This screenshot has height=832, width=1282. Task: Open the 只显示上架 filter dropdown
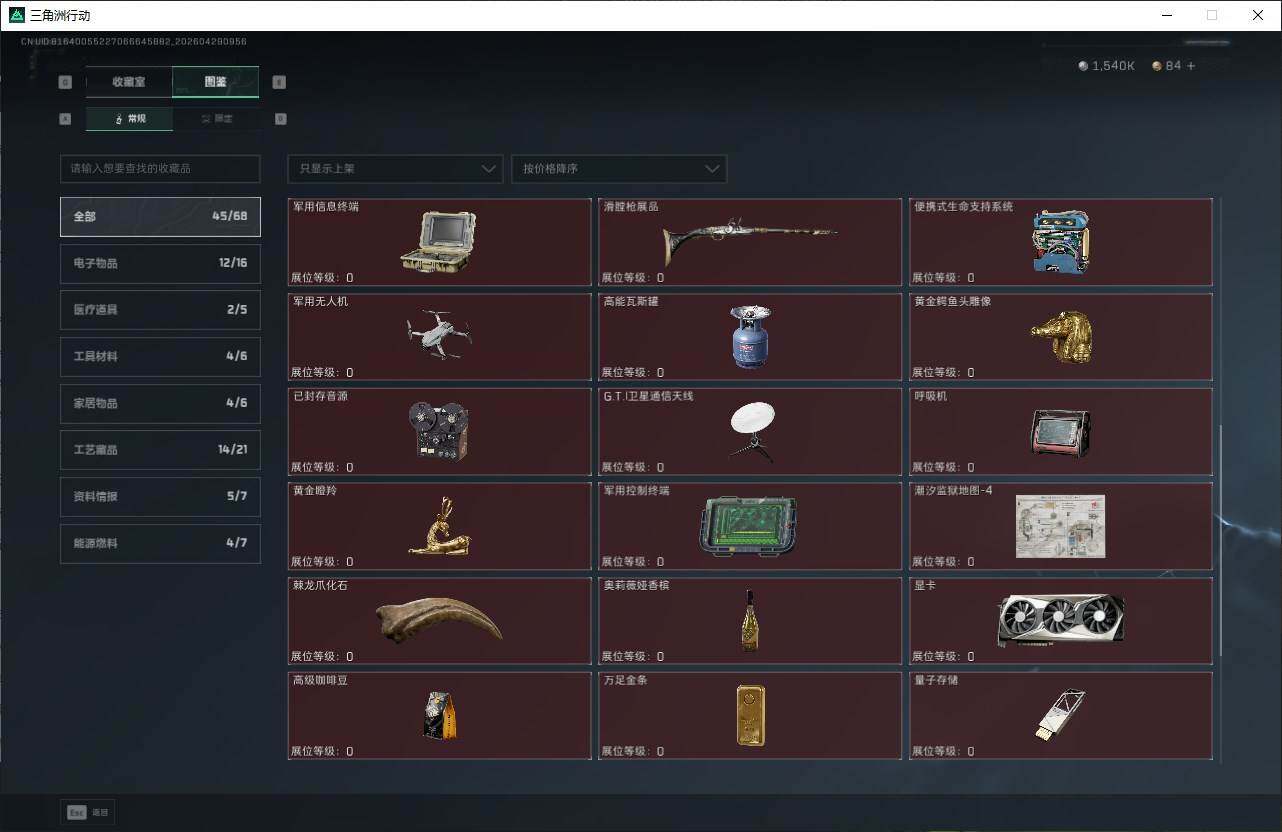tap(394, 169)
